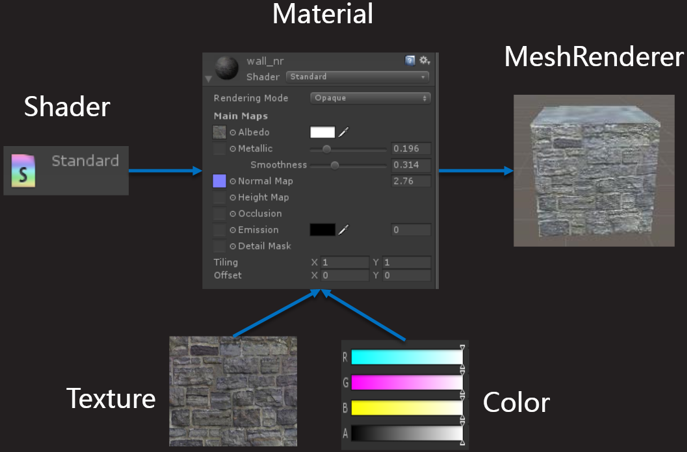The width and height of the screenshot is (687, 452).
Task: Click the wall_nr material preview sphere
Action: [227, 68]
